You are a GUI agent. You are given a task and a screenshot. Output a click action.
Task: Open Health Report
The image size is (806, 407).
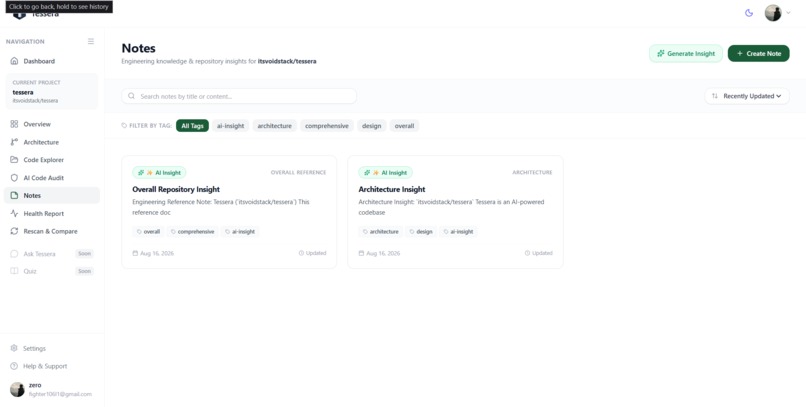click(51, 214)
